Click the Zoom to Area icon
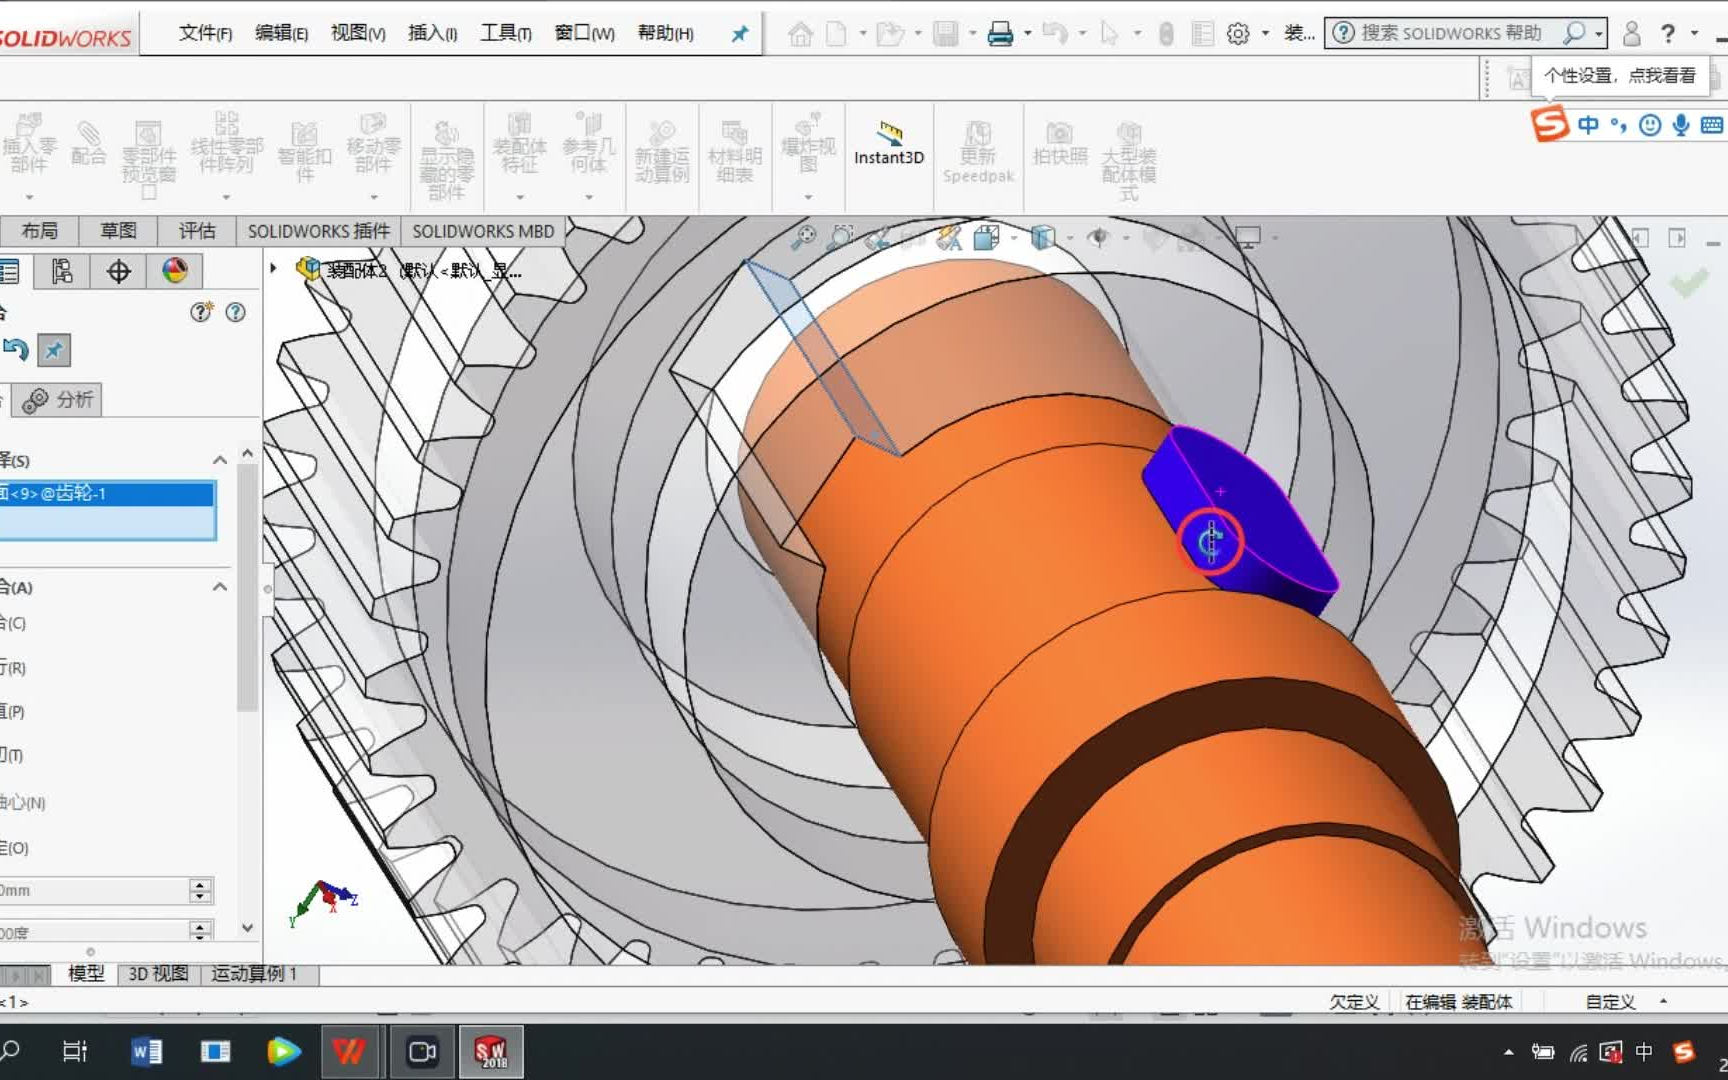The width and height of the screenshot is (1728, 1080). pos(840,237)
